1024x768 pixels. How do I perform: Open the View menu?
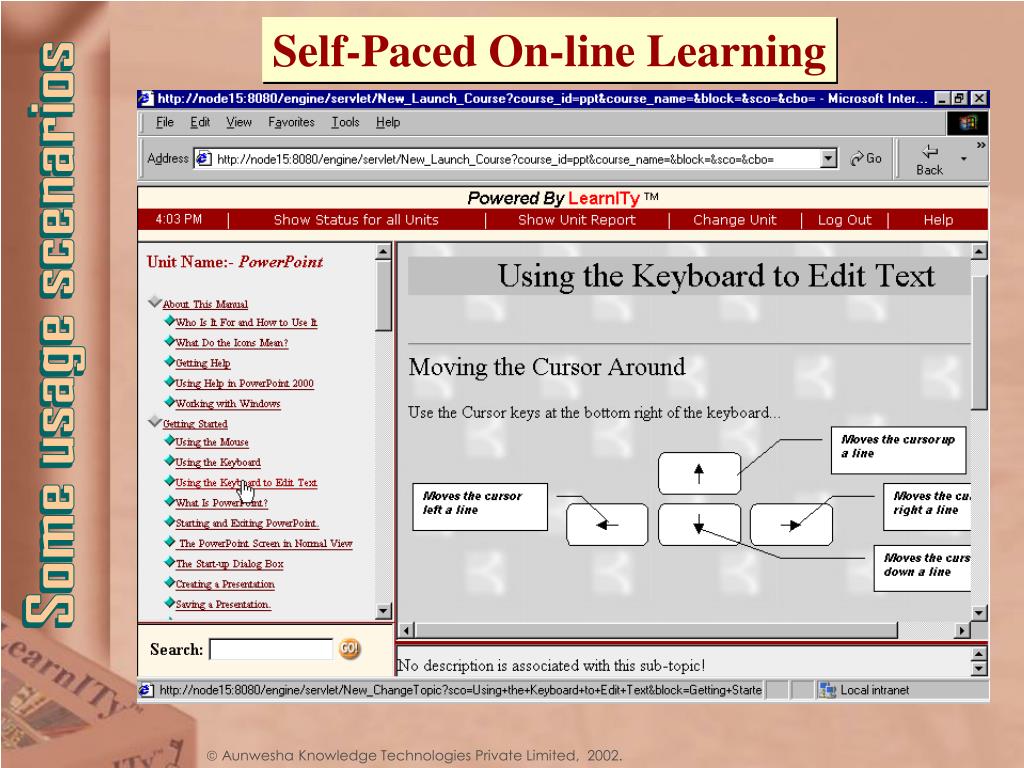(238, 122)
